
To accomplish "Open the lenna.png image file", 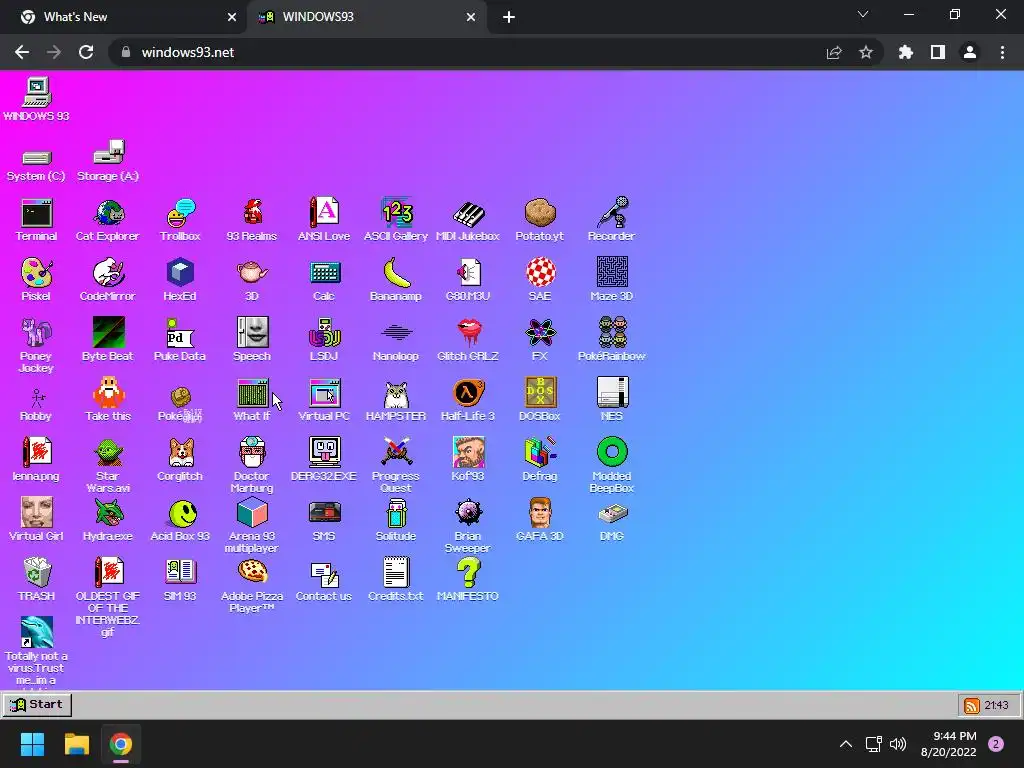I will pos(37,453).
